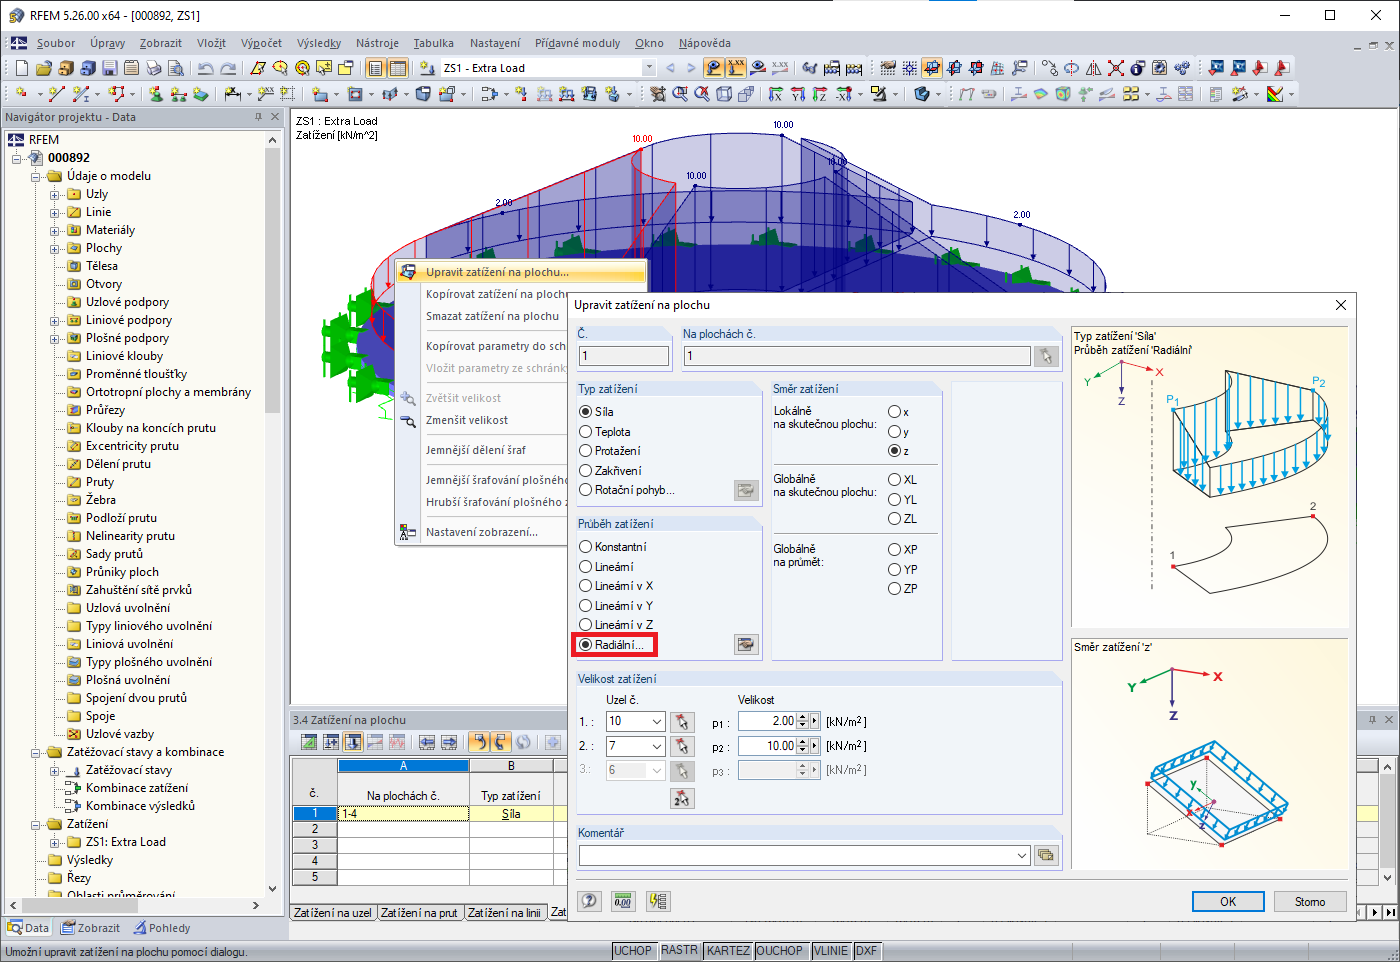Switch navigator to the Pohledy tab

coord(162,928)
